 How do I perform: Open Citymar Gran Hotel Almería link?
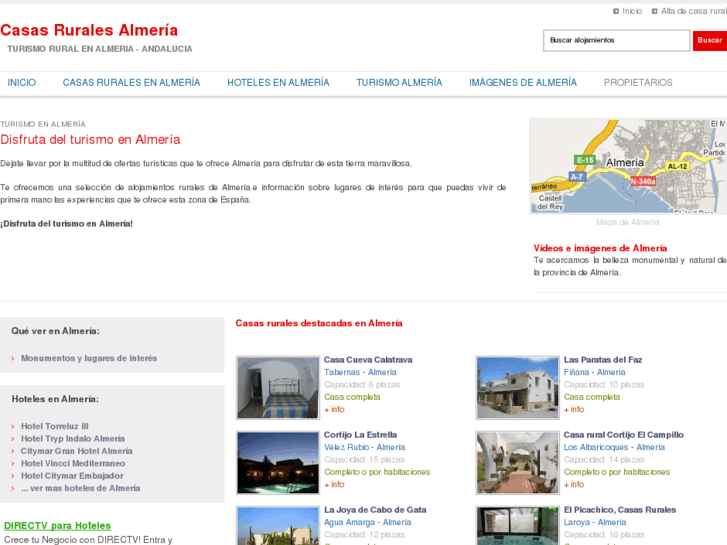[77, 451]
